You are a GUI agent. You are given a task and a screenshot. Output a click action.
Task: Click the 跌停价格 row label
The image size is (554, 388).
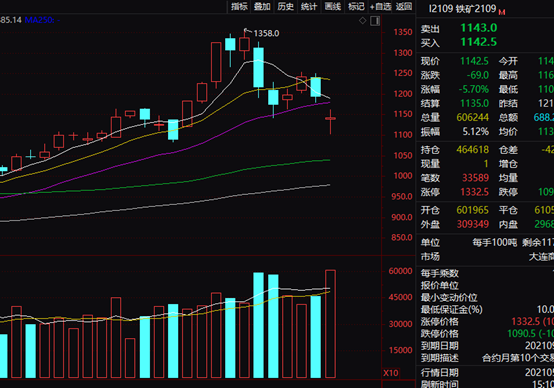[440, 334]
